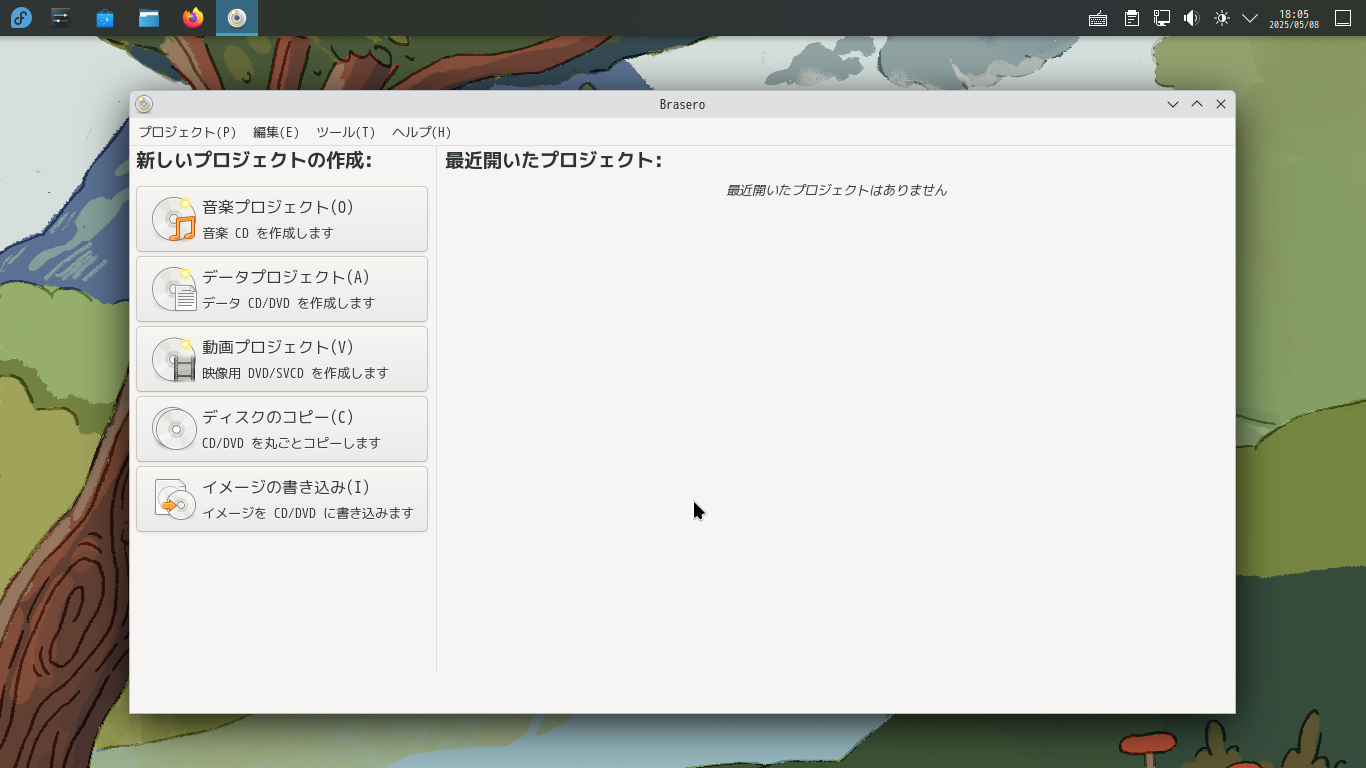Expand hidden system tray icons
Screen dimensions: 1366x768
click(1250, 18)
